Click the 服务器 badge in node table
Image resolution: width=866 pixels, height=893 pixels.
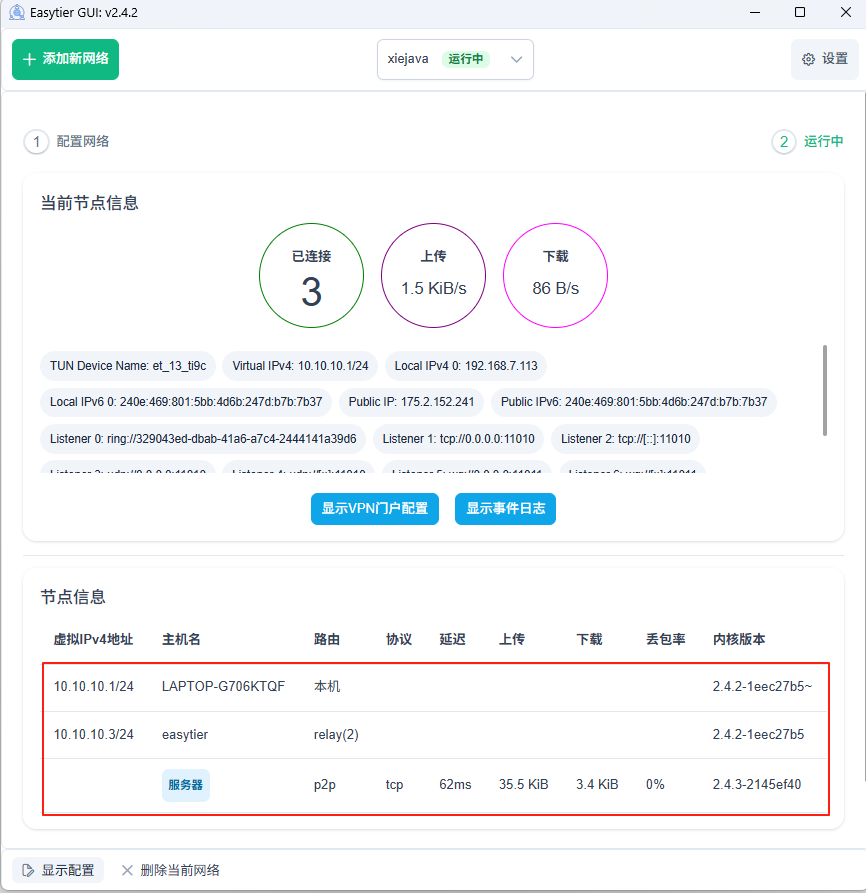tap(185, 785)
